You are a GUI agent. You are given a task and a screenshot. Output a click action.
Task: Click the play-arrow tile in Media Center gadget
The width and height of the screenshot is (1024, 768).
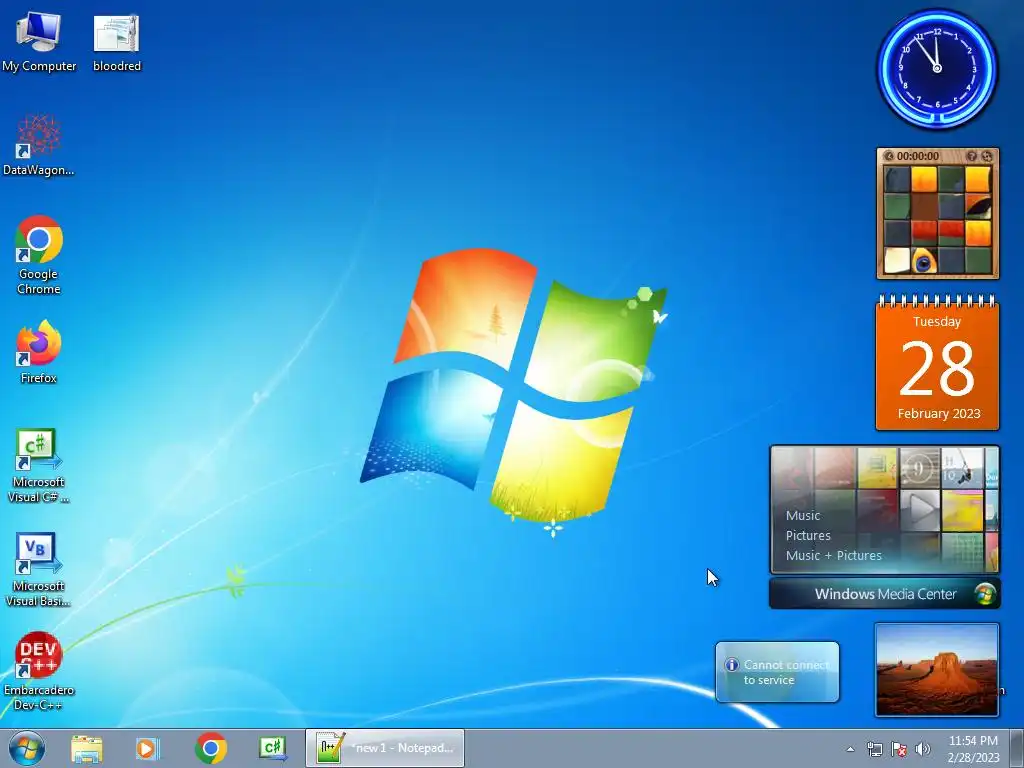tap(920, 510)
